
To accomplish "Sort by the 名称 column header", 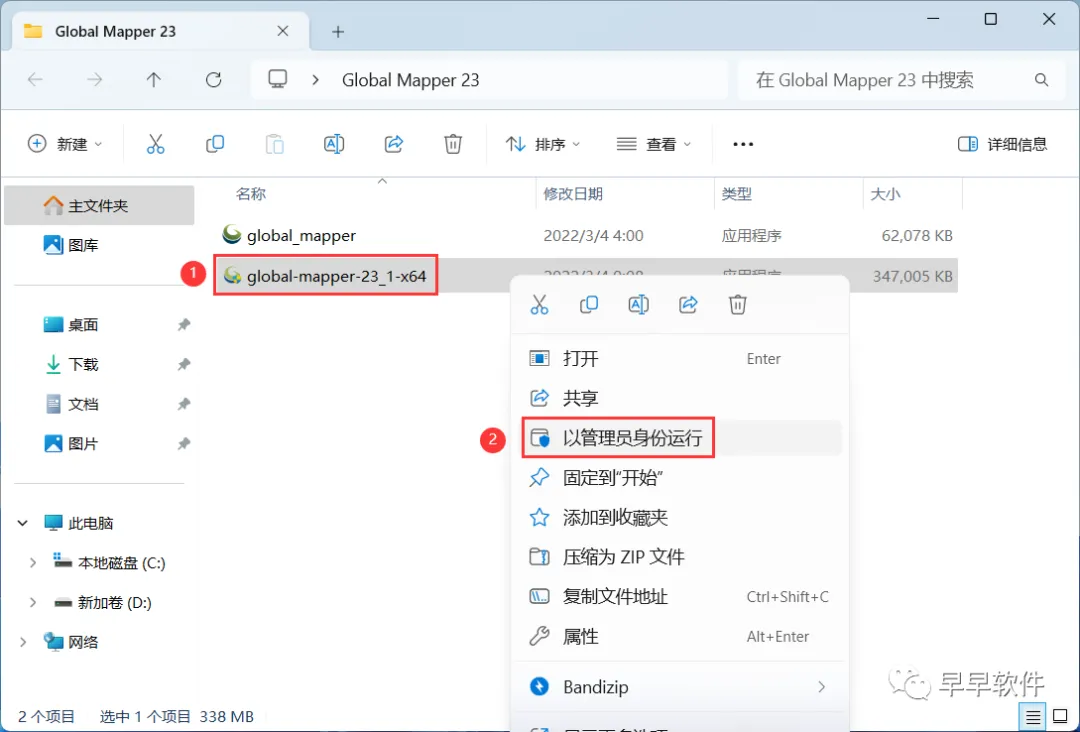I will point(251,194).
